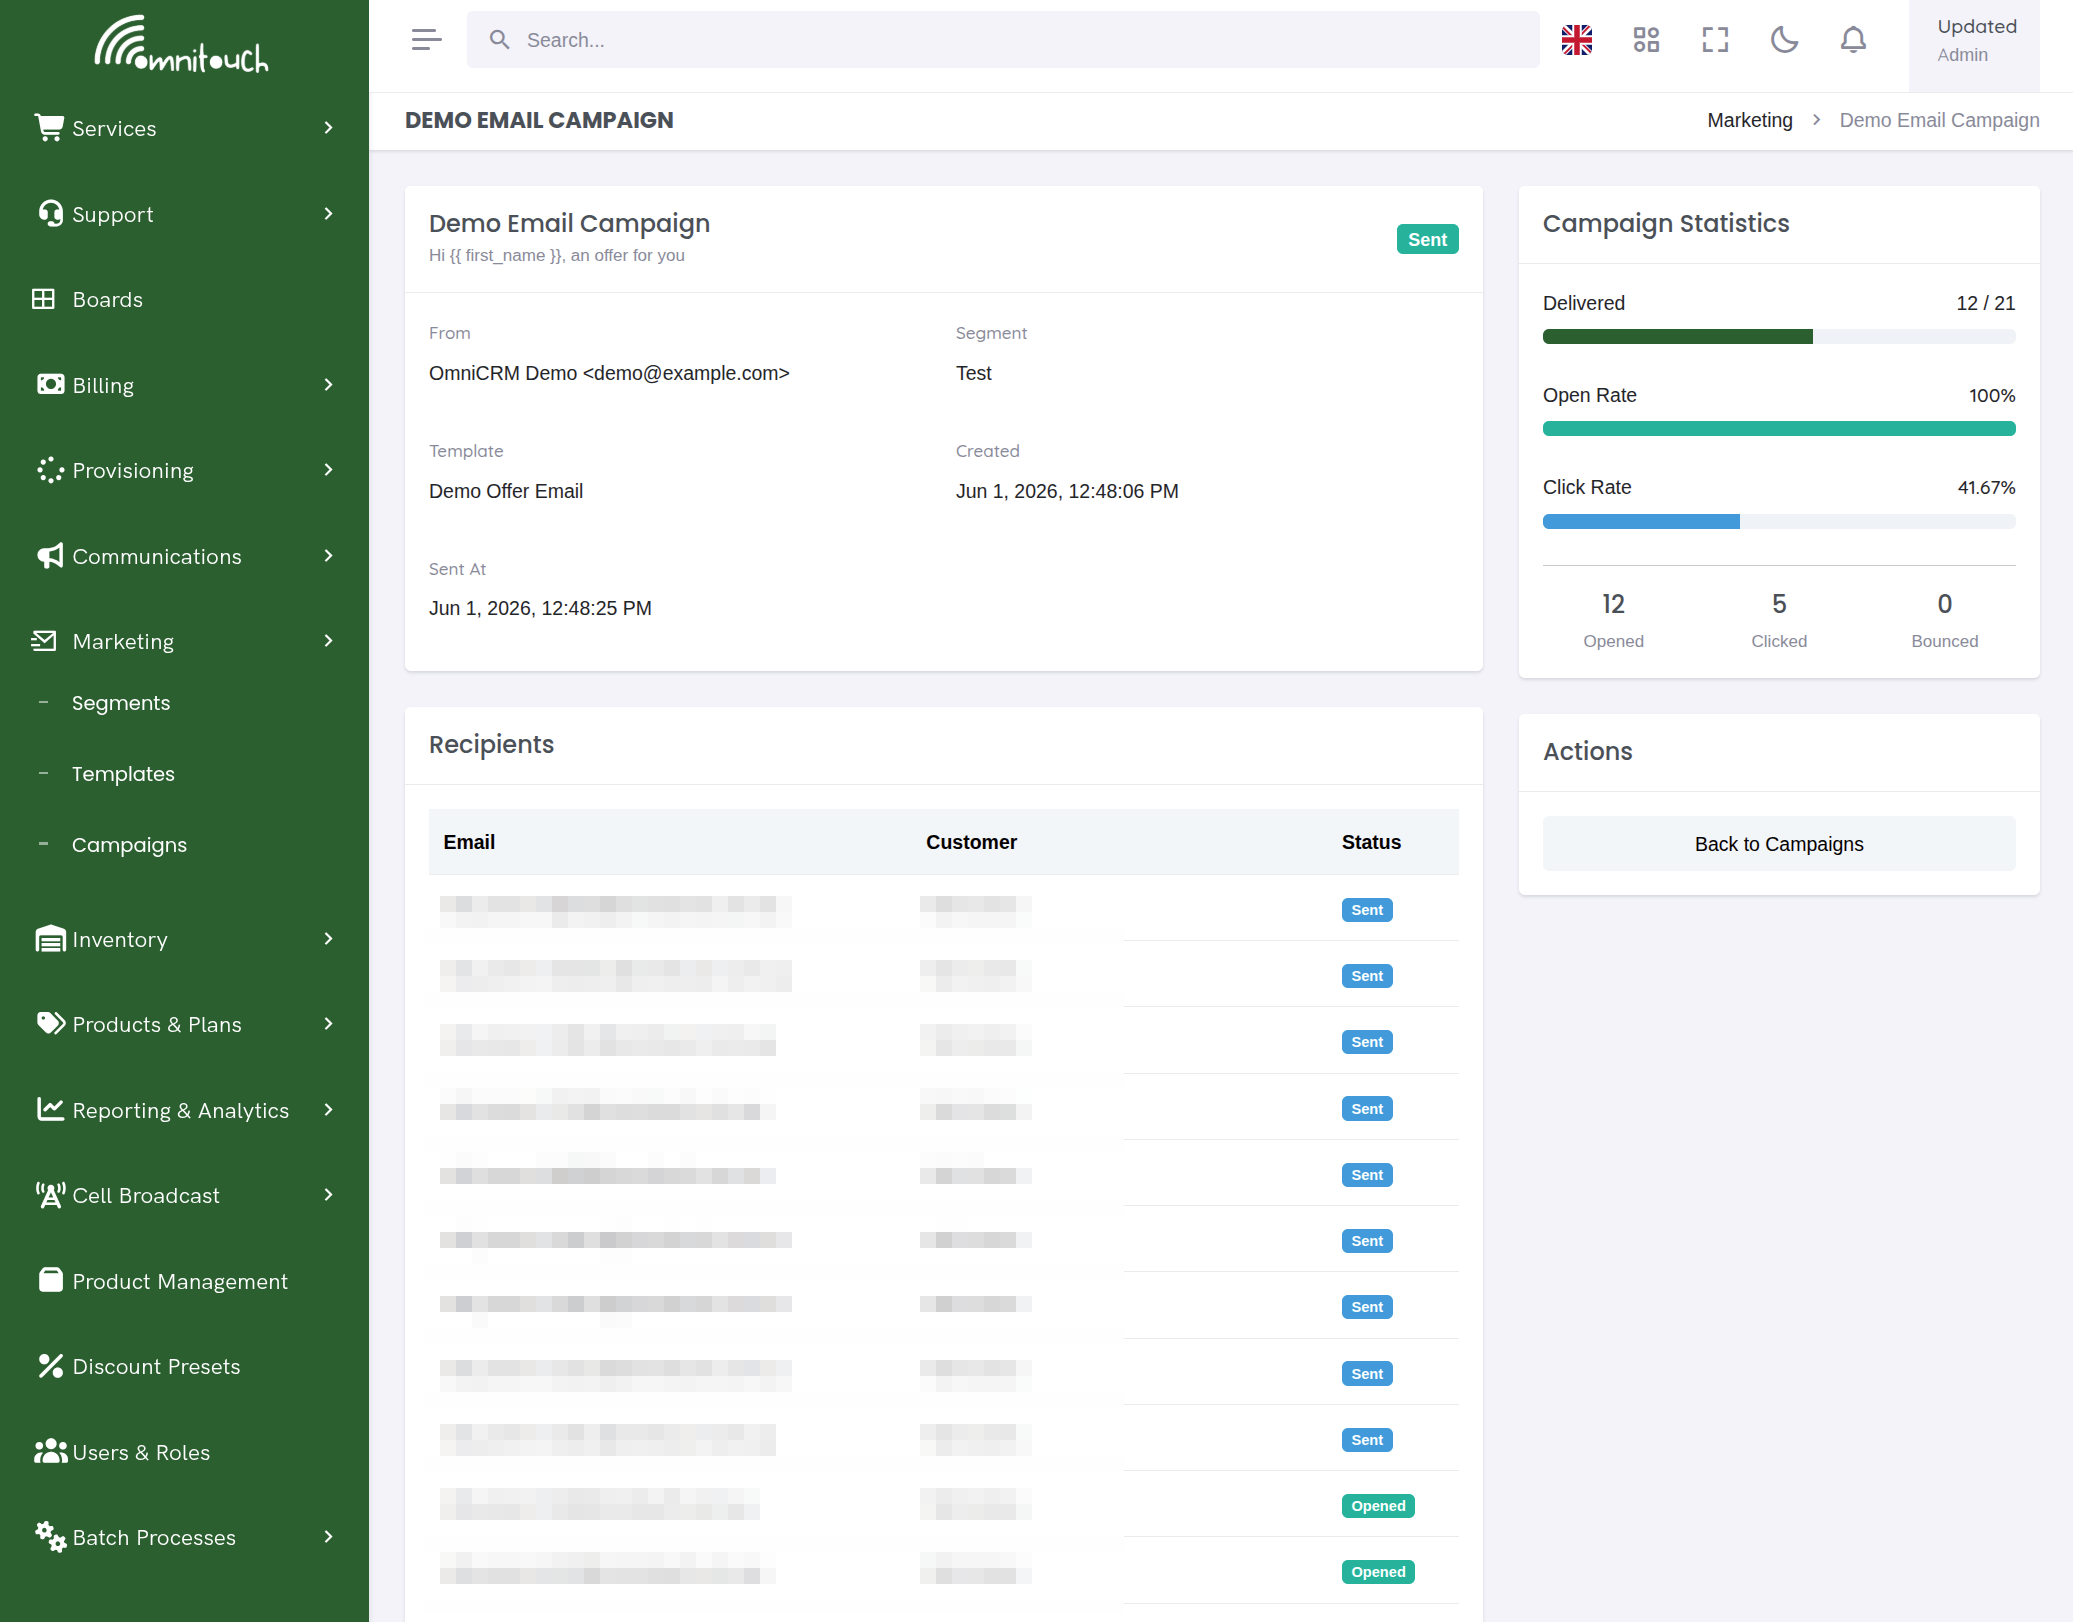Click the Status column header
The height and width of the screenshot is (1622, 2073).
(x=1371, y=842)
